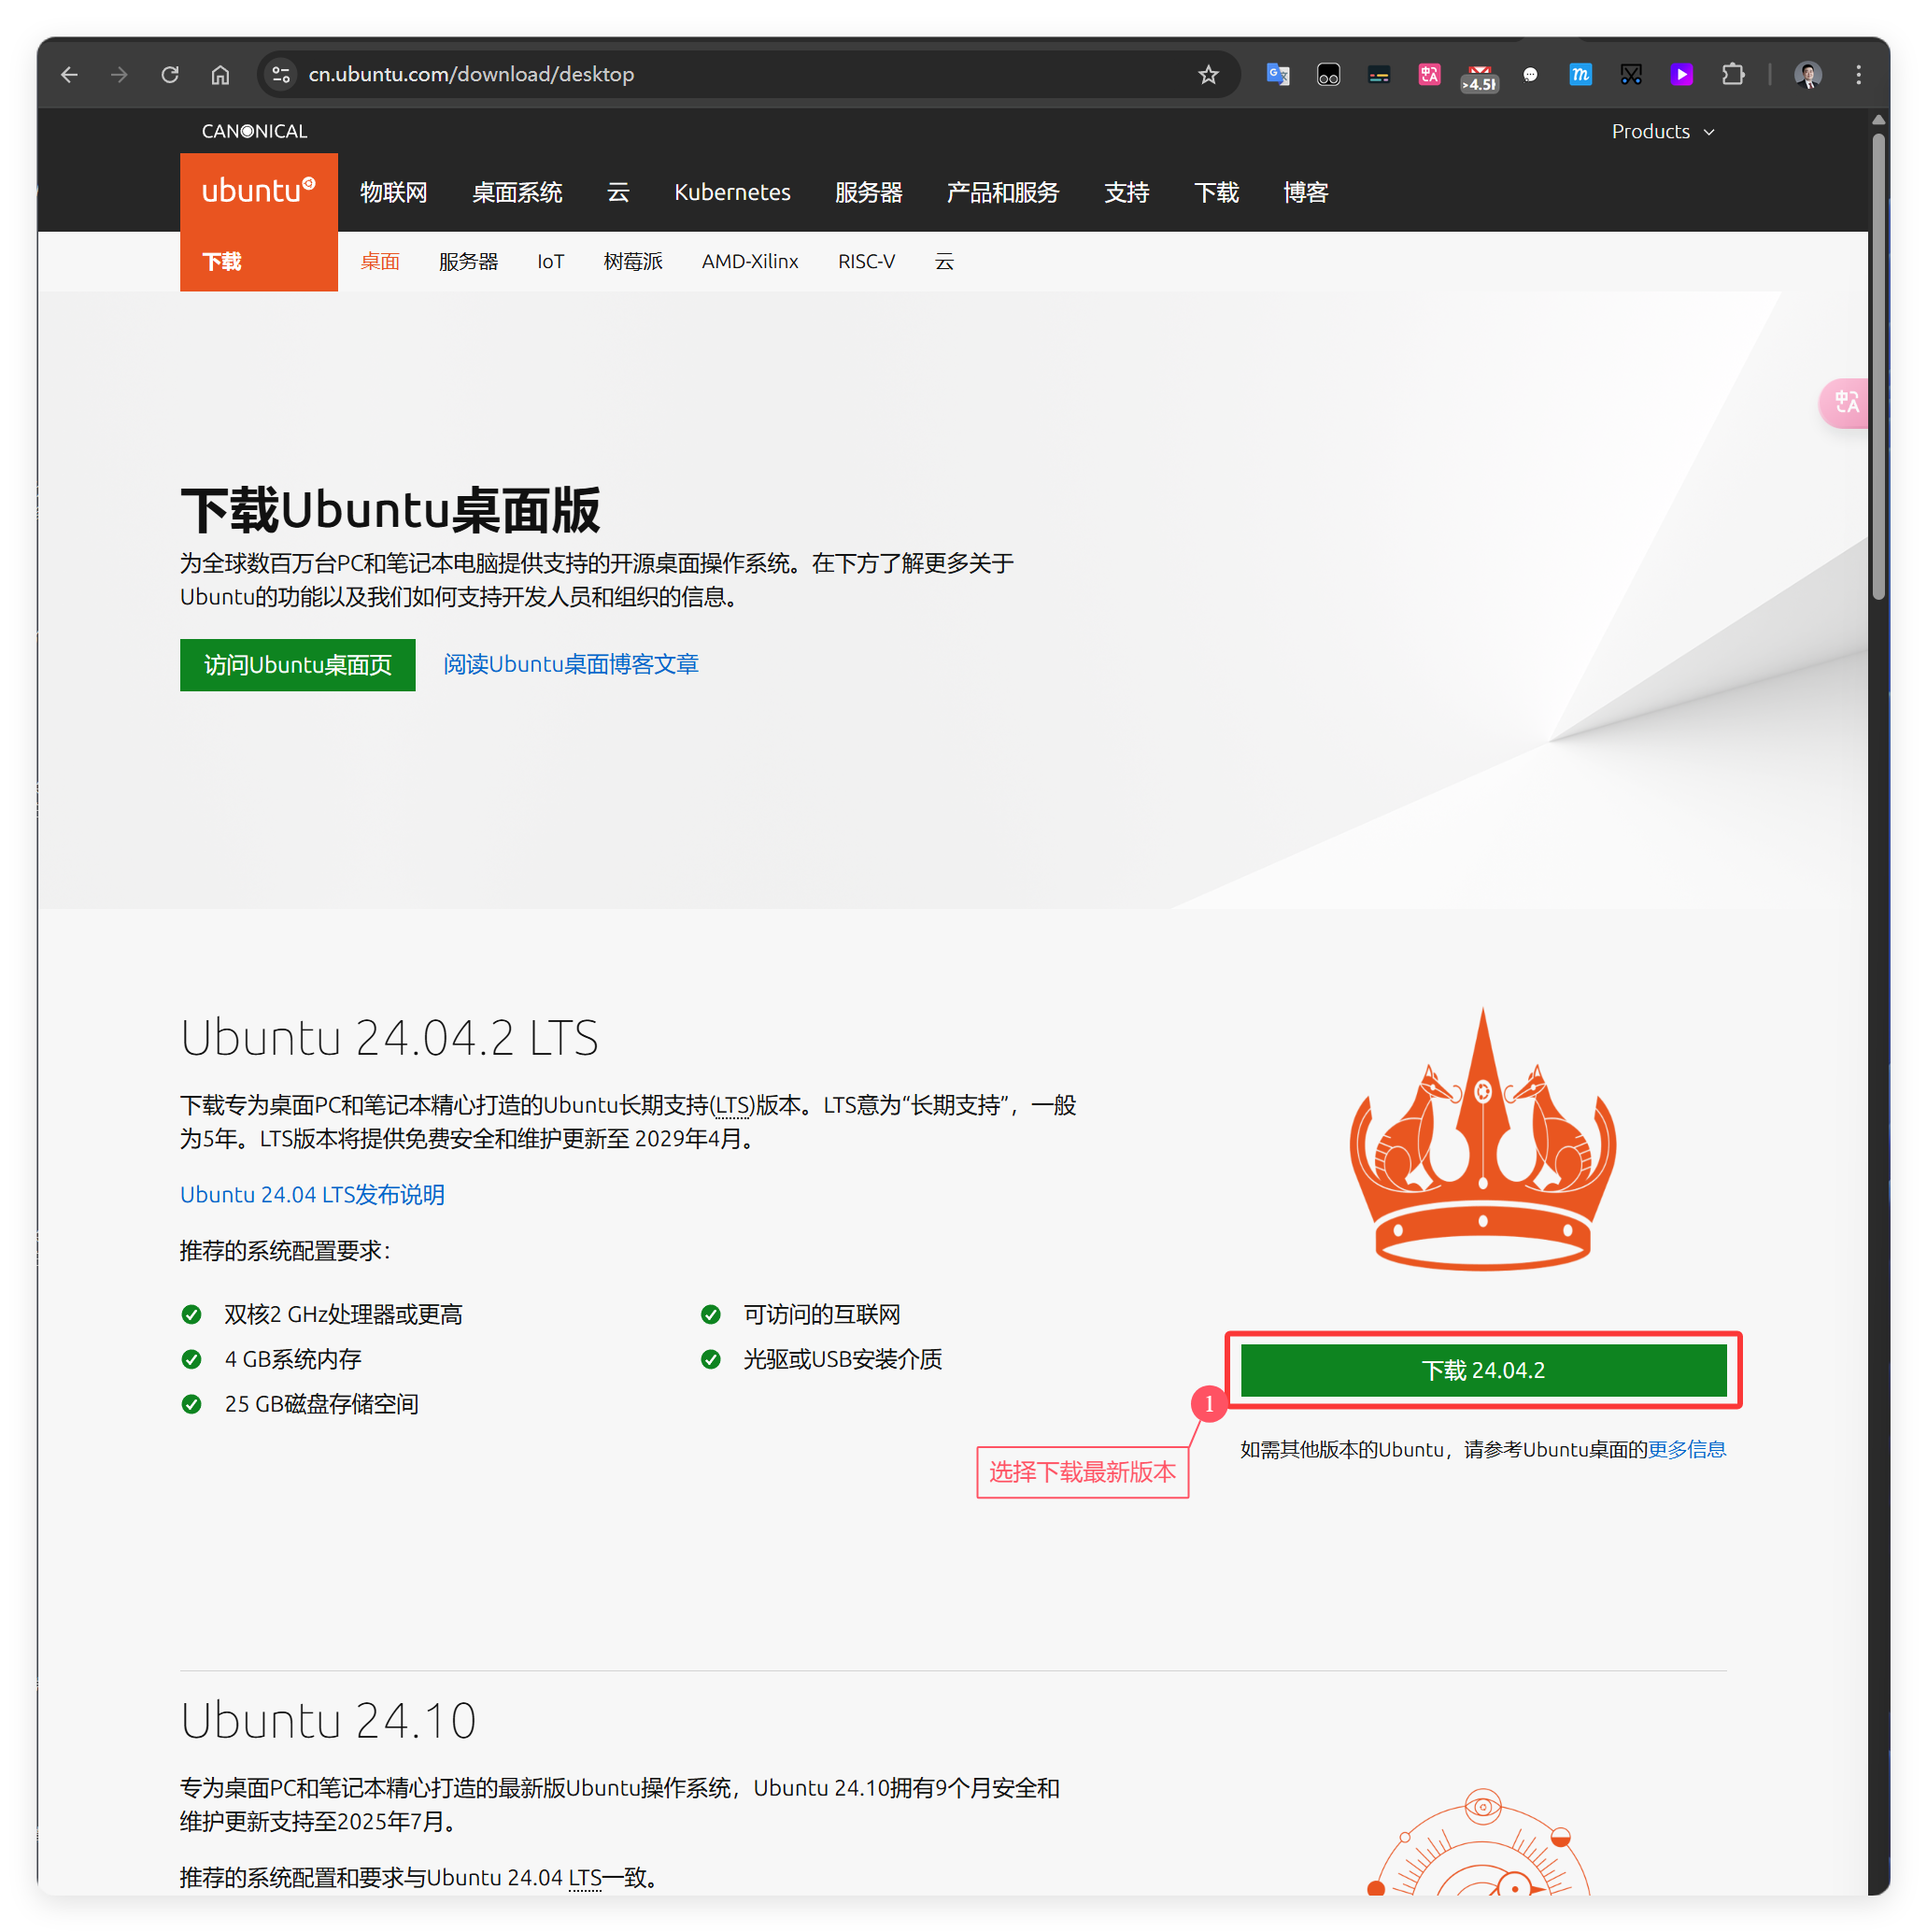The height and width of the screenshot is (1932, 1927).
Task: Open Ubuntu 24.04 LTS发布说明 link
Action: tap(312, 1195)
